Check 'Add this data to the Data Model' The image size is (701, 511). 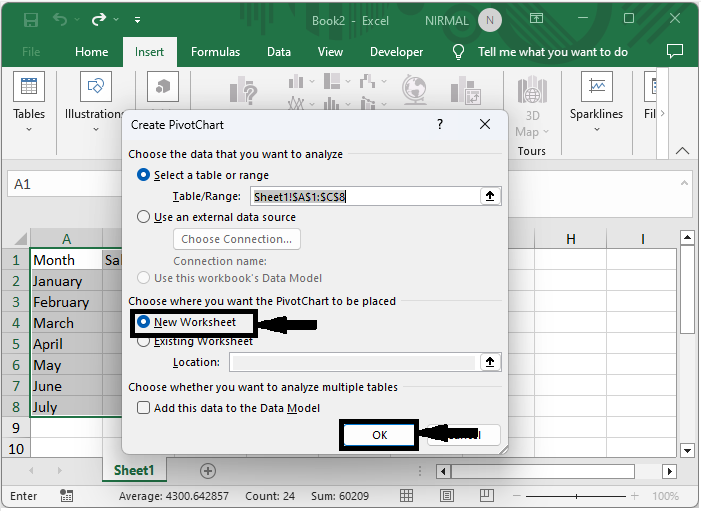click(x=143, y=408)
